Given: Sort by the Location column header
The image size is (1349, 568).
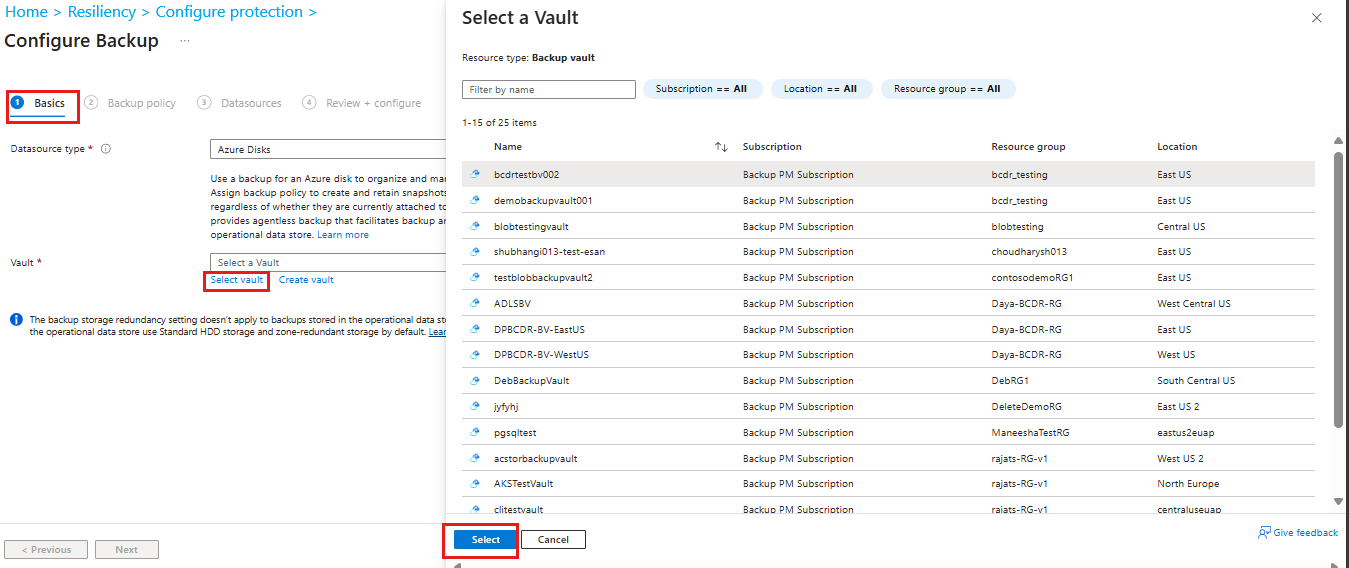Looking at the screenshot, I should tap(1177, 147).
